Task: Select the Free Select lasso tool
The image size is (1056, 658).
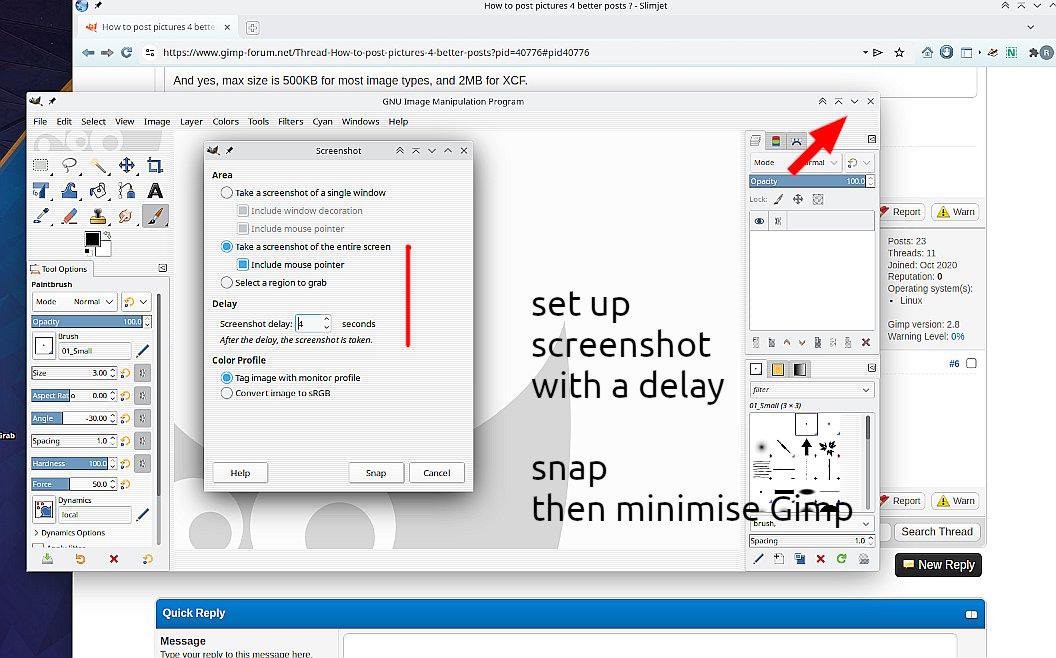Action: [69, 166]
